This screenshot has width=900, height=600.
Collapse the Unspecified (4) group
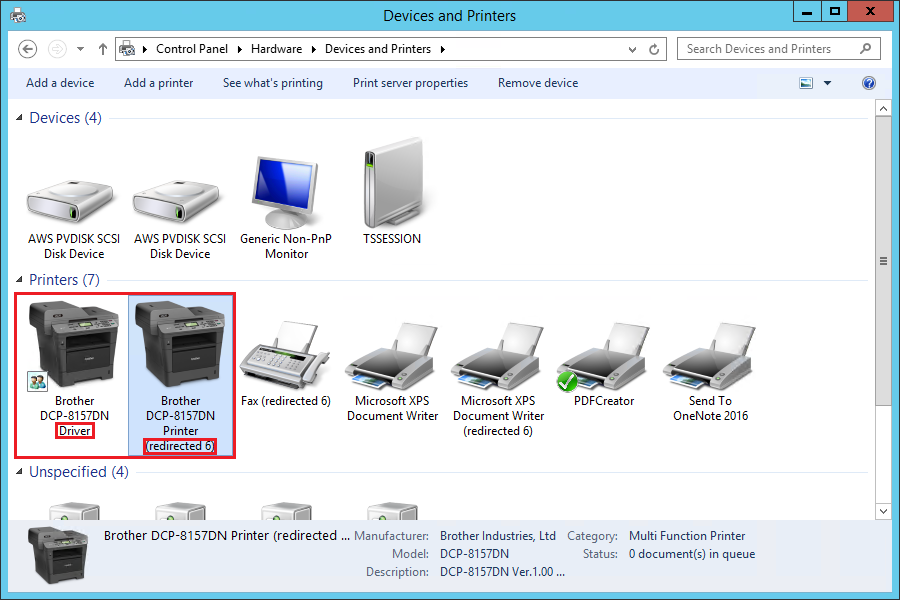pos(19,472)
